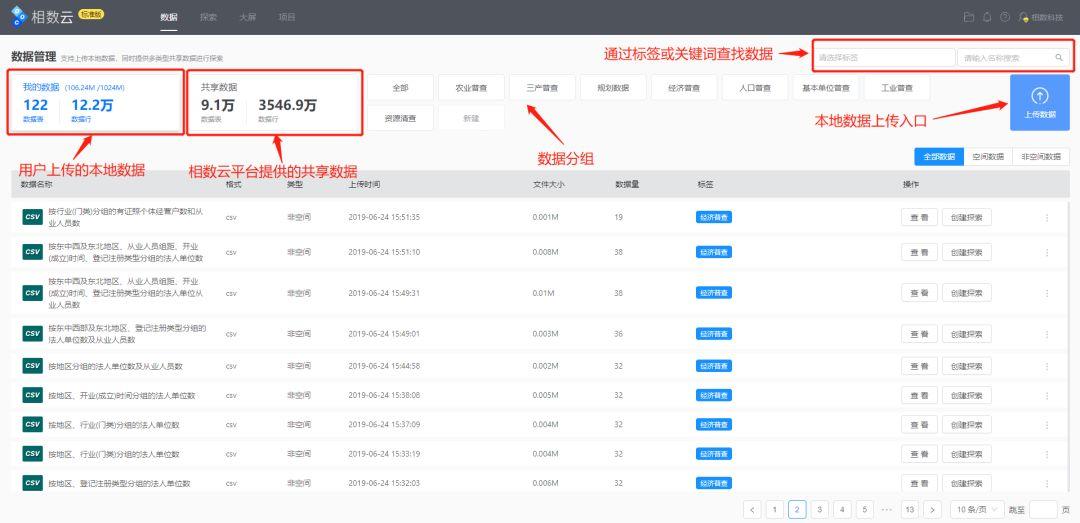Switch to the 探索 top tab
The image size is (1080, 523).
coord(208,17)
